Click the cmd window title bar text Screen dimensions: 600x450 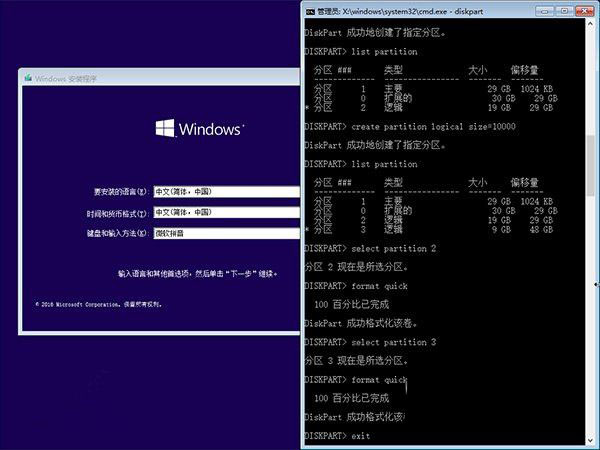400,11
